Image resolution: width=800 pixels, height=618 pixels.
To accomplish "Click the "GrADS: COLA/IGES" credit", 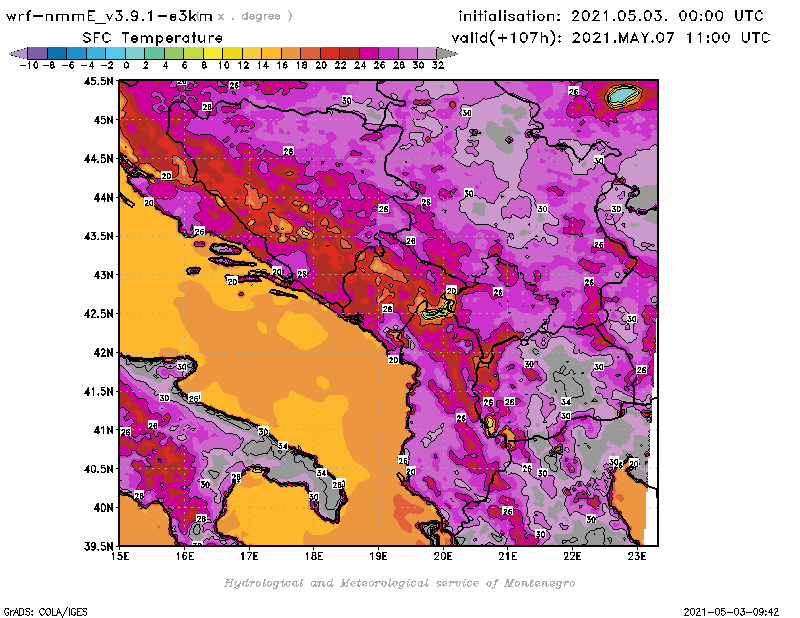I will pyautogui.click(x=45, y=612).
